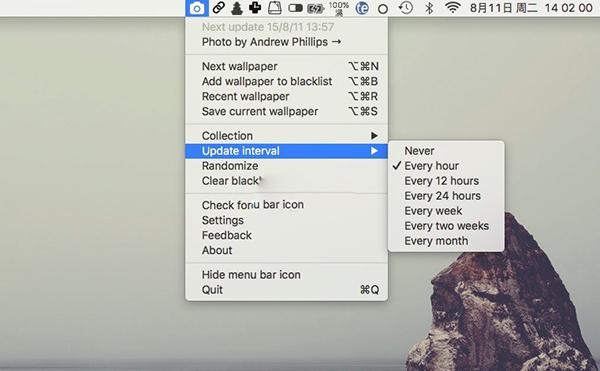Click Add wallpaper to blacklist
Viewport: 600px width, 371px height.
point(287,81)
